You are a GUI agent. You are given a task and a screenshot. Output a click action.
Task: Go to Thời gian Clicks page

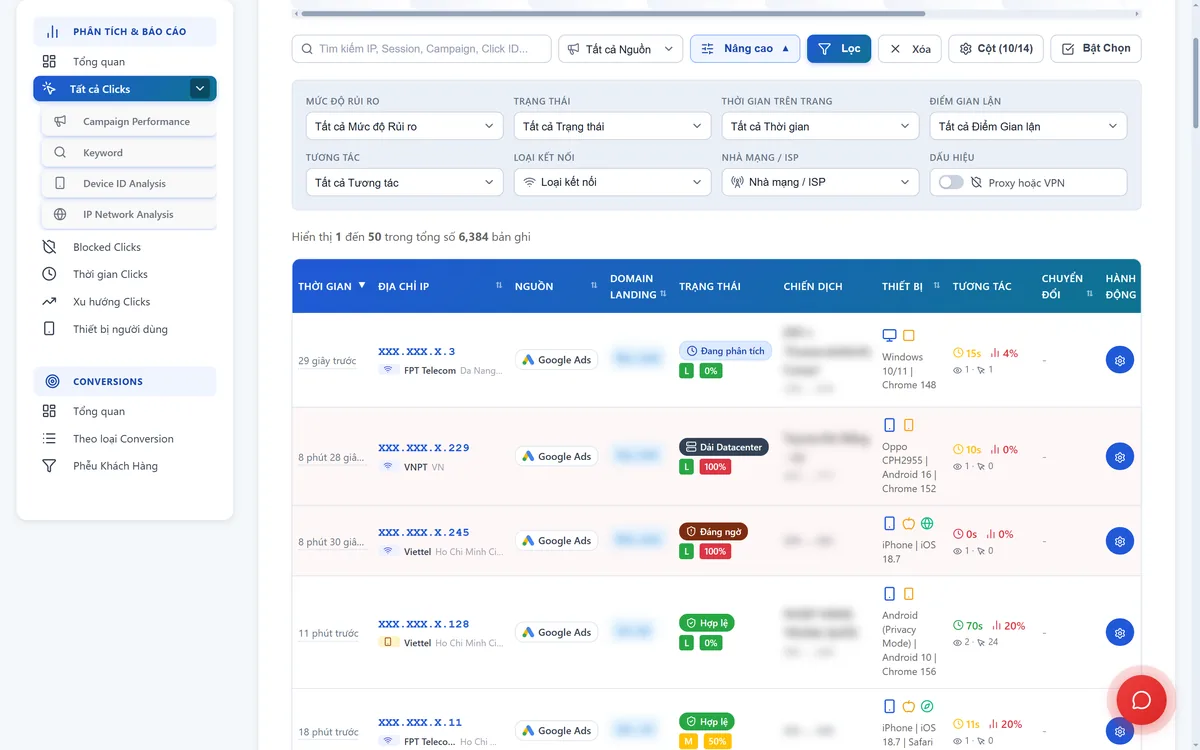click(110, 274)
